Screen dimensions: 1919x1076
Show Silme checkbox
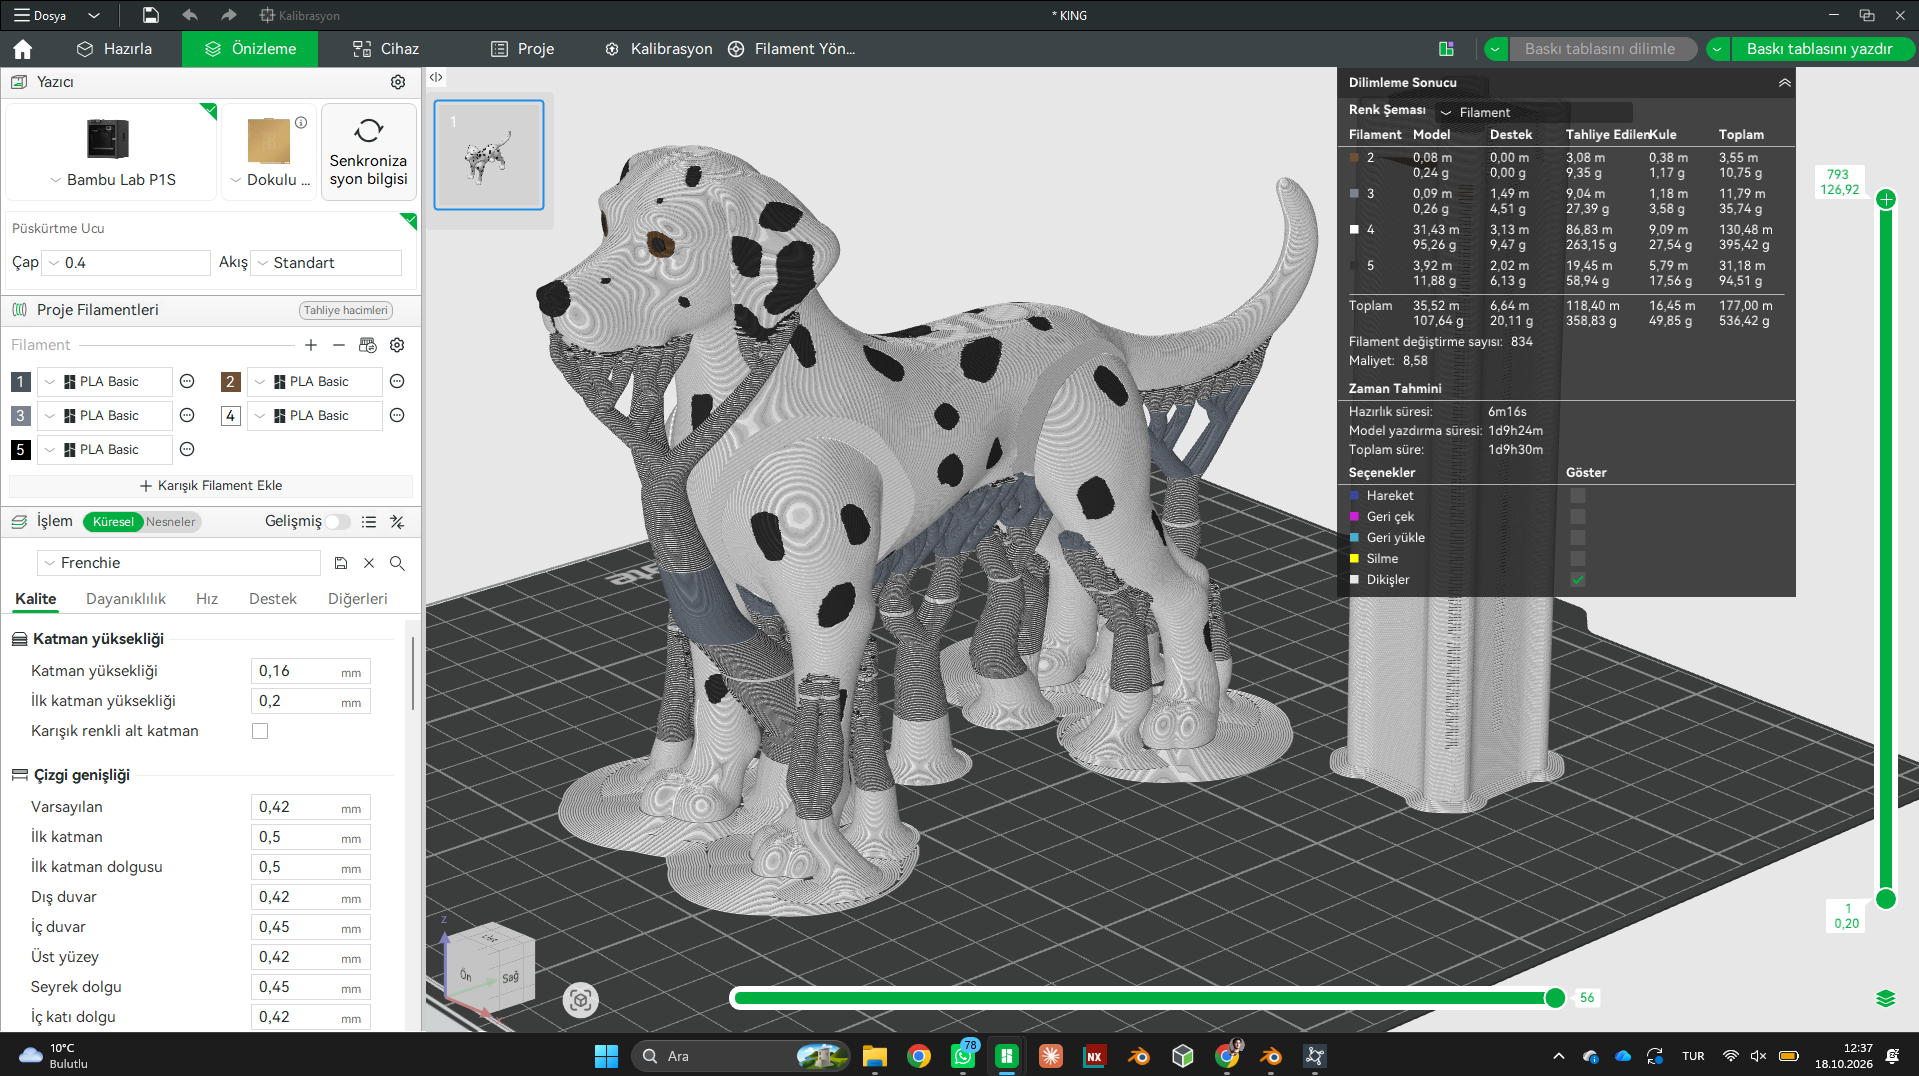click(1578, 559)
